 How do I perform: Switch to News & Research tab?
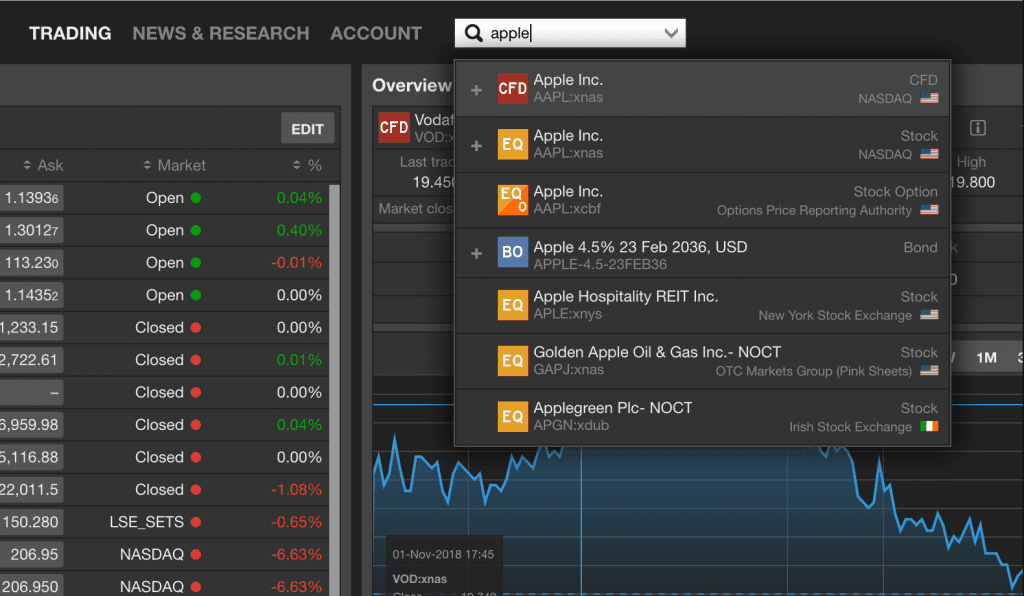221,34
